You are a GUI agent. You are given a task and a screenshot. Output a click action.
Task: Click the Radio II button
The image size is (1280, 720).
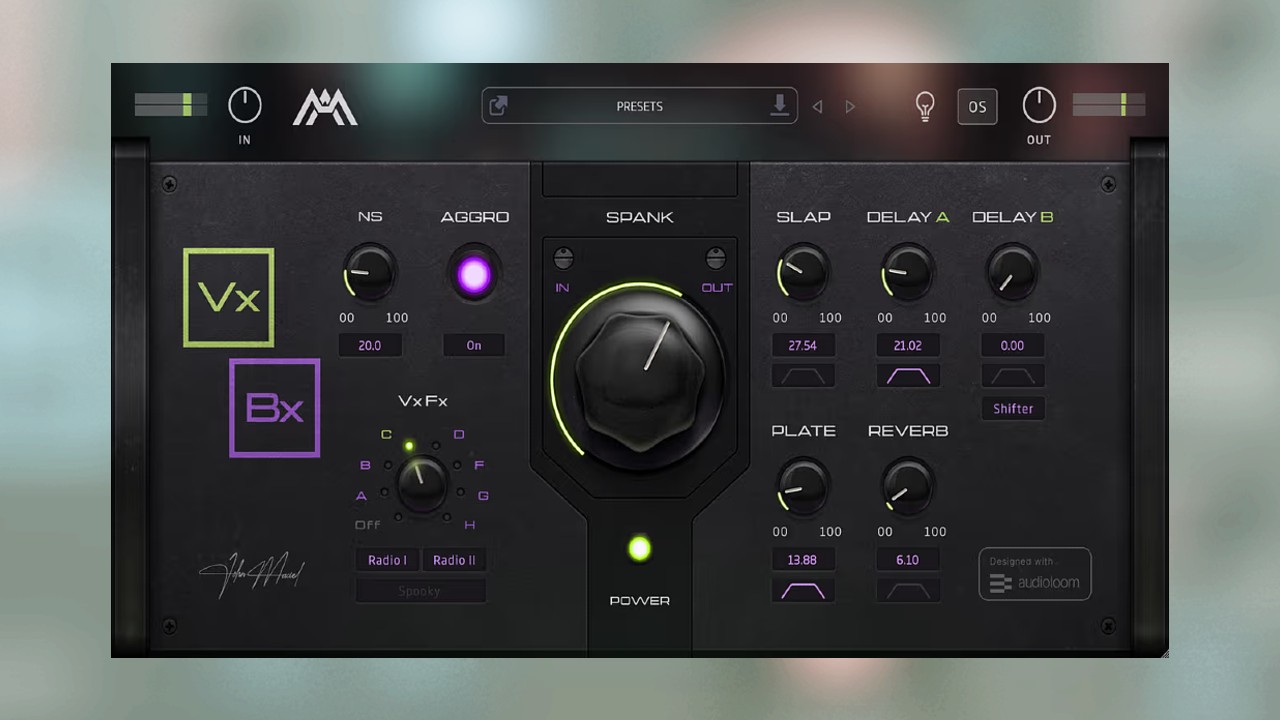click(x=454, y=560)
